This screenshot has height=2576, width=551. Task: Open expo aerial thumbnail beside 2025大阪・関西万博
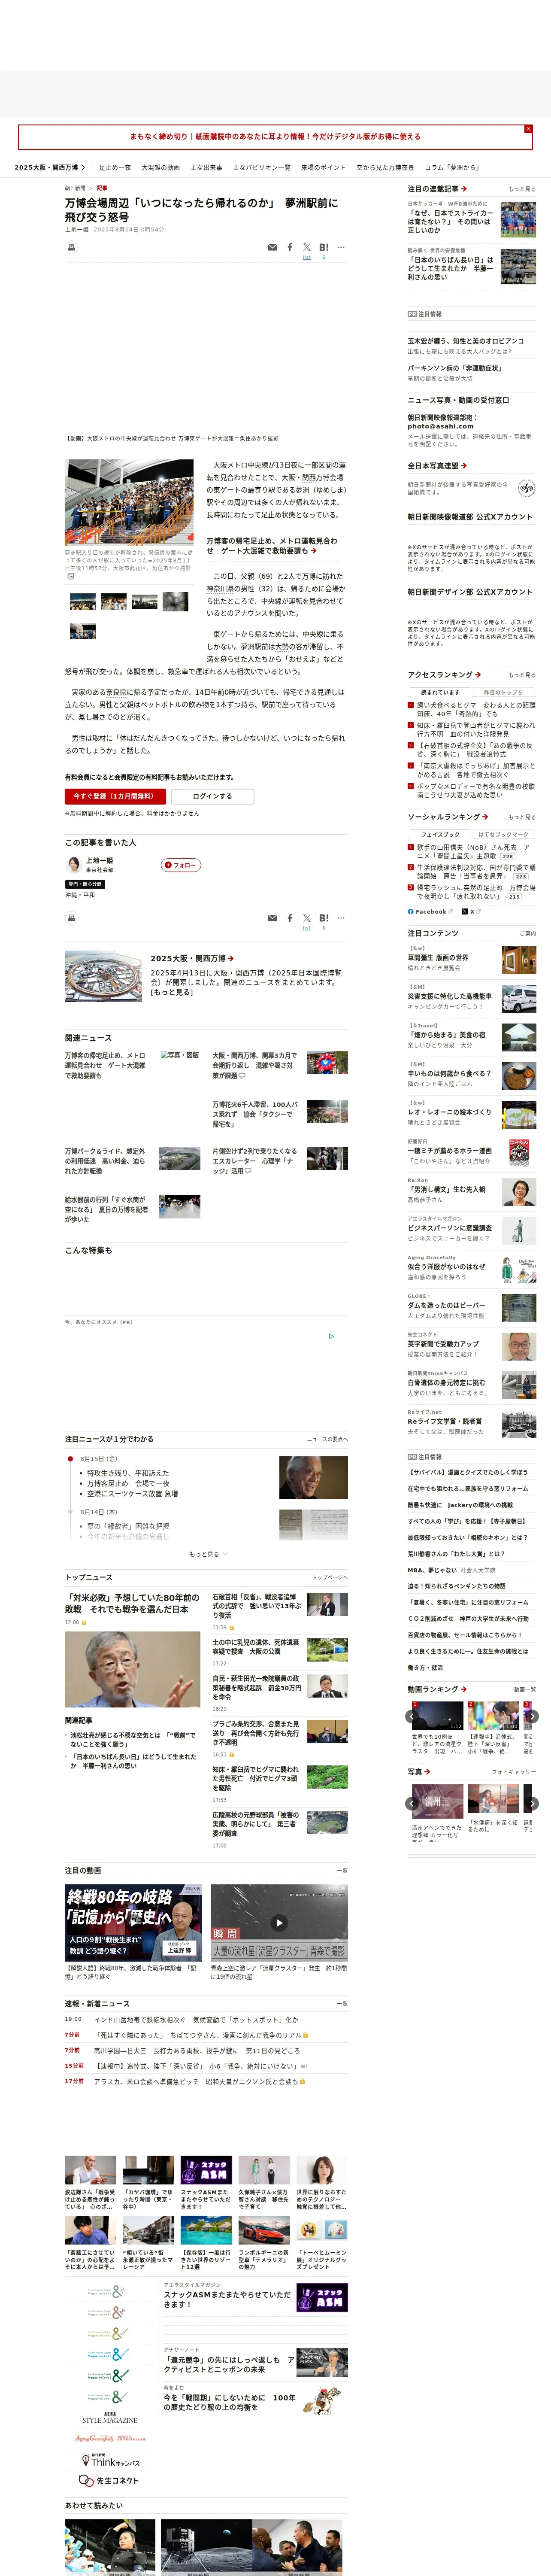(103, 976)
